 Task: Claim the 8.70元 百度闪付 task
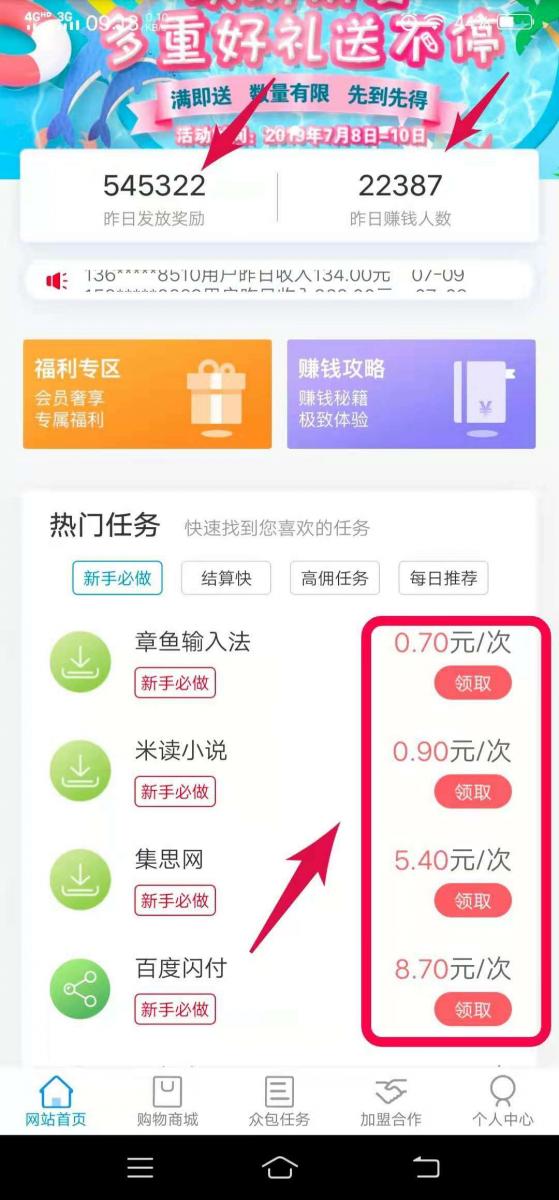(x=473, y=1010)
